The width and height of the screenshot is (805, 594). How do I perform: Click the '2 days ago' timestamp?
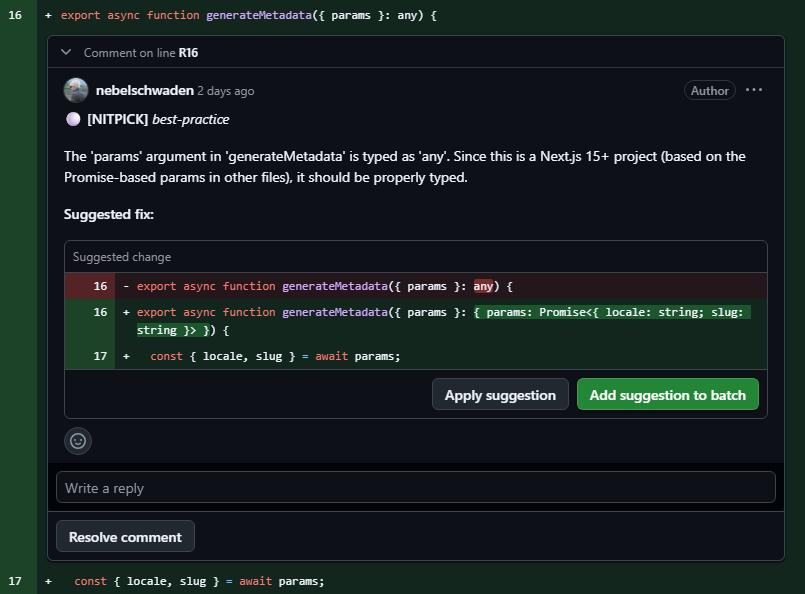click(225, 91)
